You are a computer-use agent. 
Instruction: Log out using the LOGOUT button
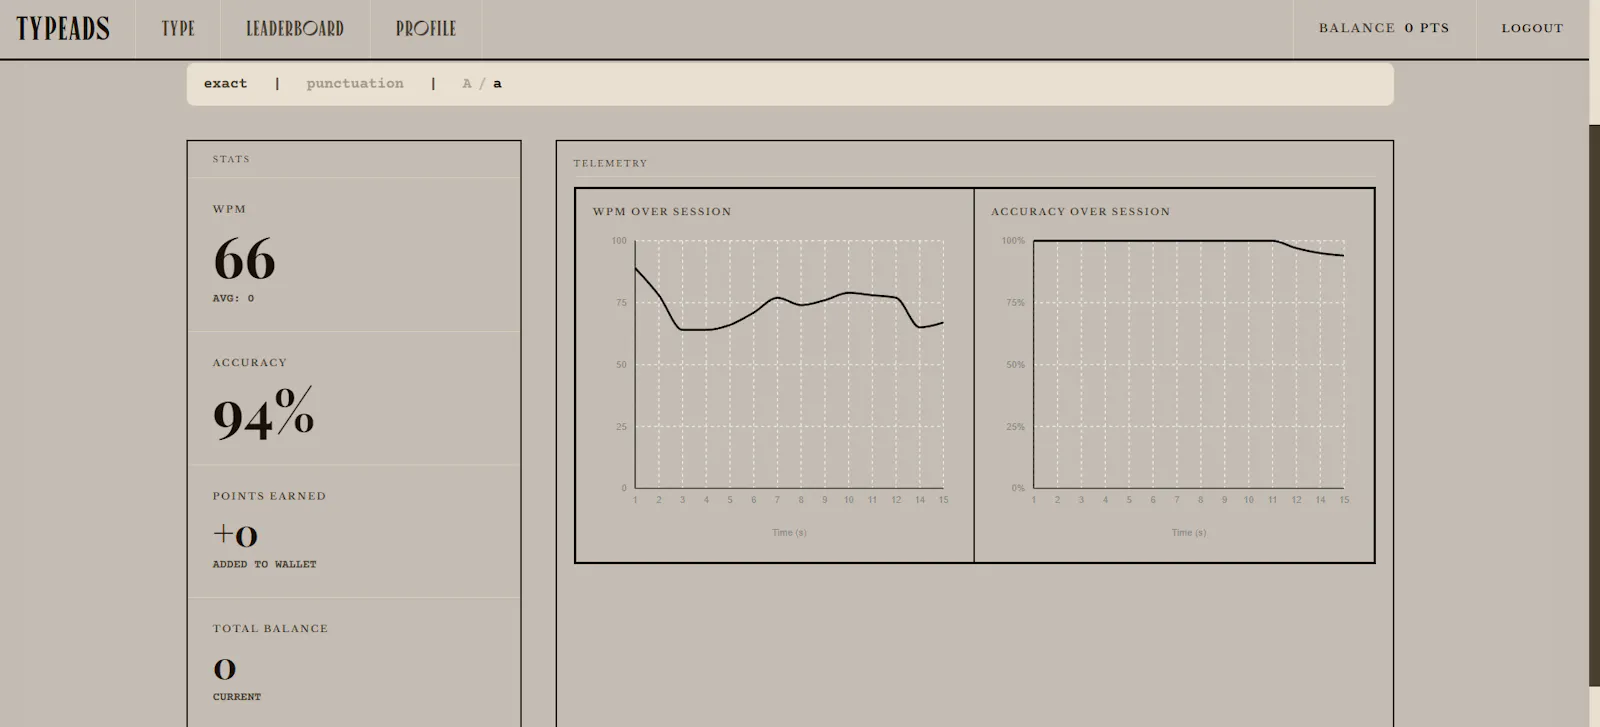(1532, 28)
